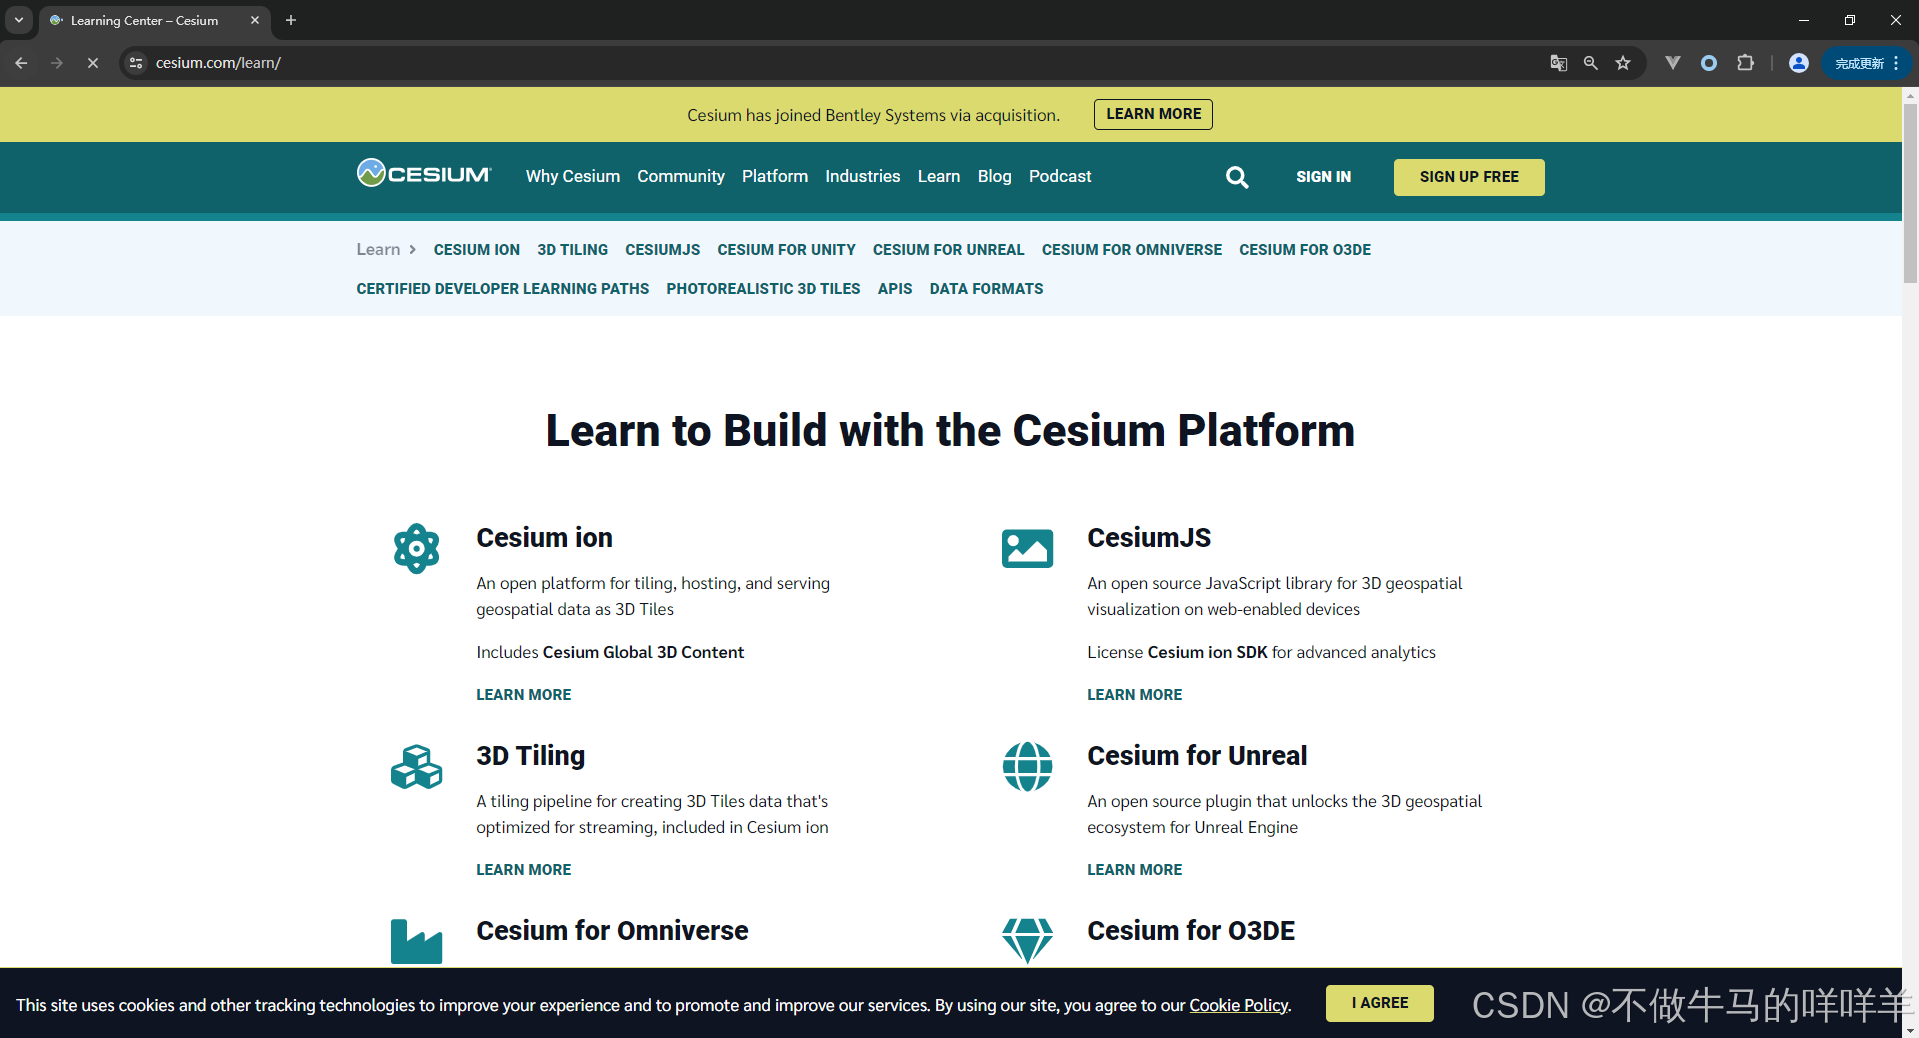
Task: Click the Cesium for O3DE heading
Action: (1191, 931)
